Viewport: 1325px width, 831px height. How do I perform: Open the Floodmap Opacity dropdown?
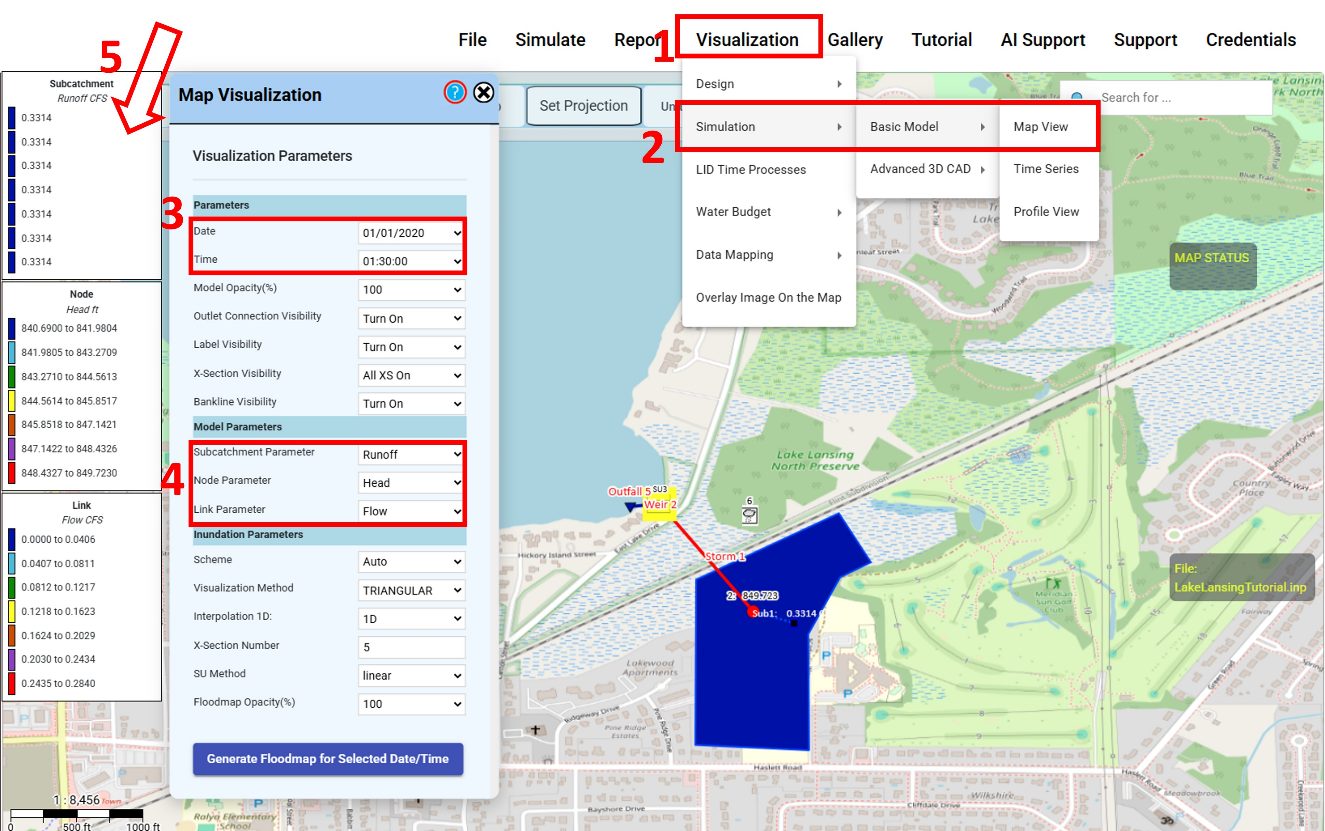pyautogui.click(x=412, y=704)
